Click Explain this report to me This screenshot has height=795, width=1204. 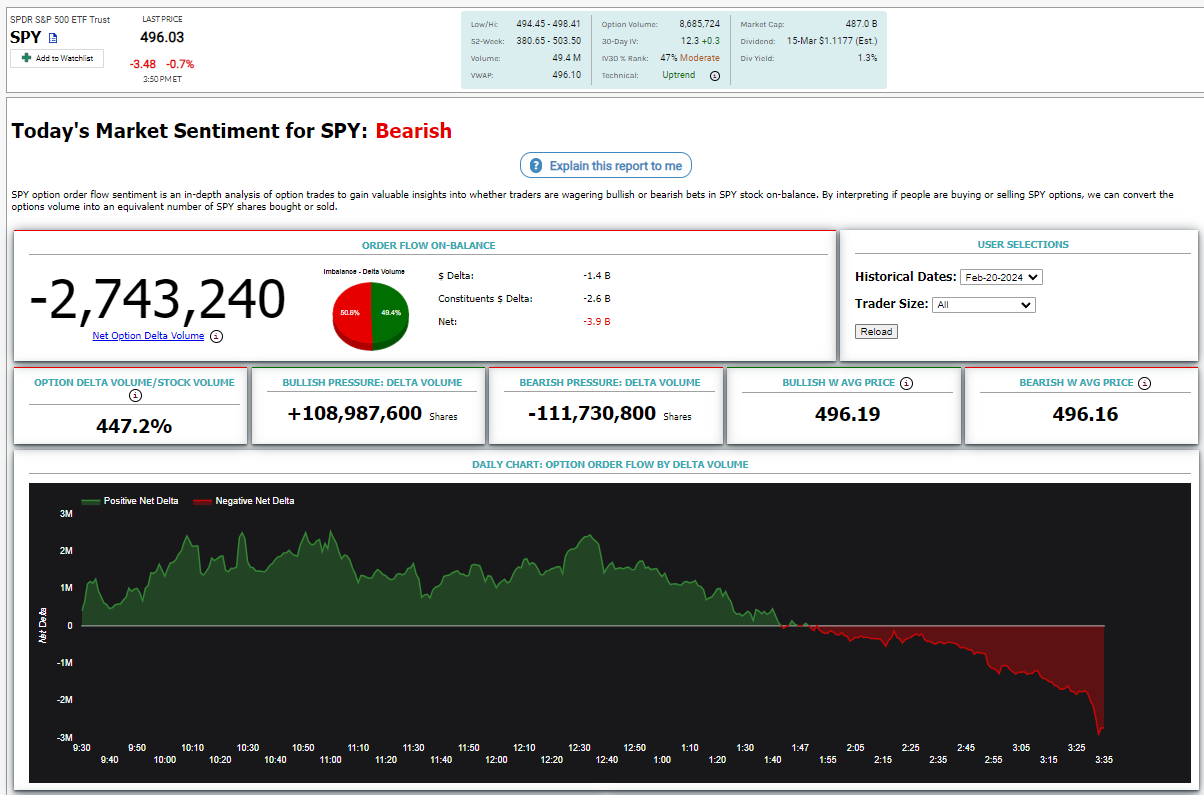[x=605, y=166]
